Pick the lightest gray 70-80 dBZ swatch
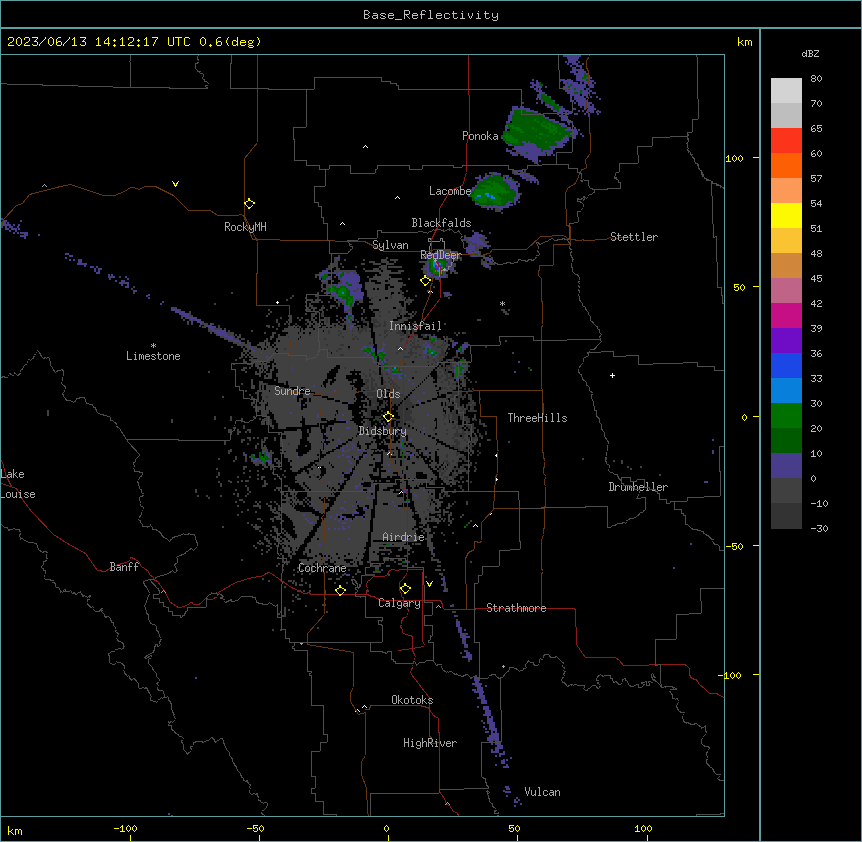The image size is (862, 842). pyautogui.click(x=786, y=91)
